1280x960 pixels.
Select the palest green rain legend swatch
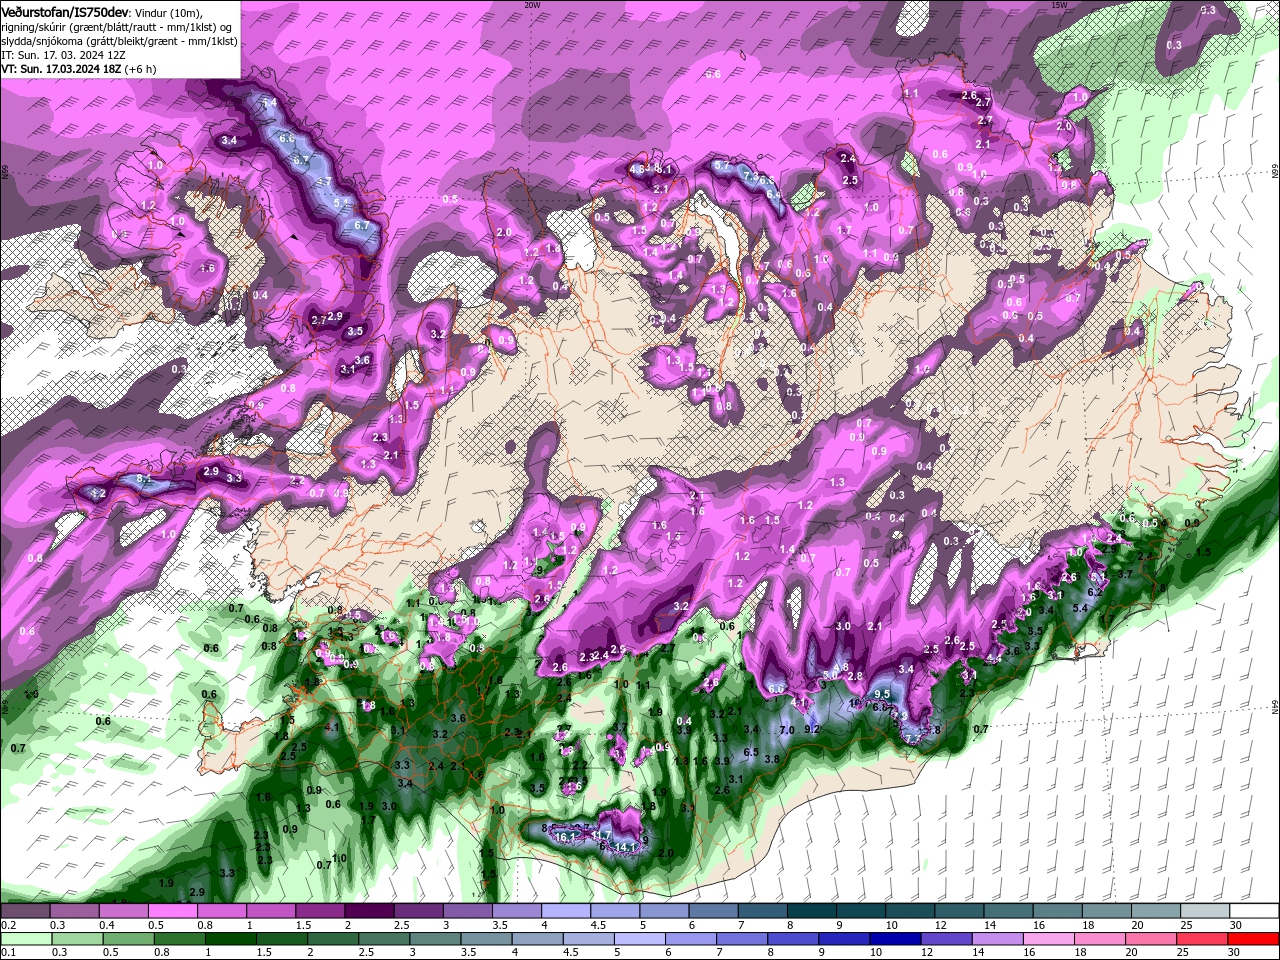point(26,938)
